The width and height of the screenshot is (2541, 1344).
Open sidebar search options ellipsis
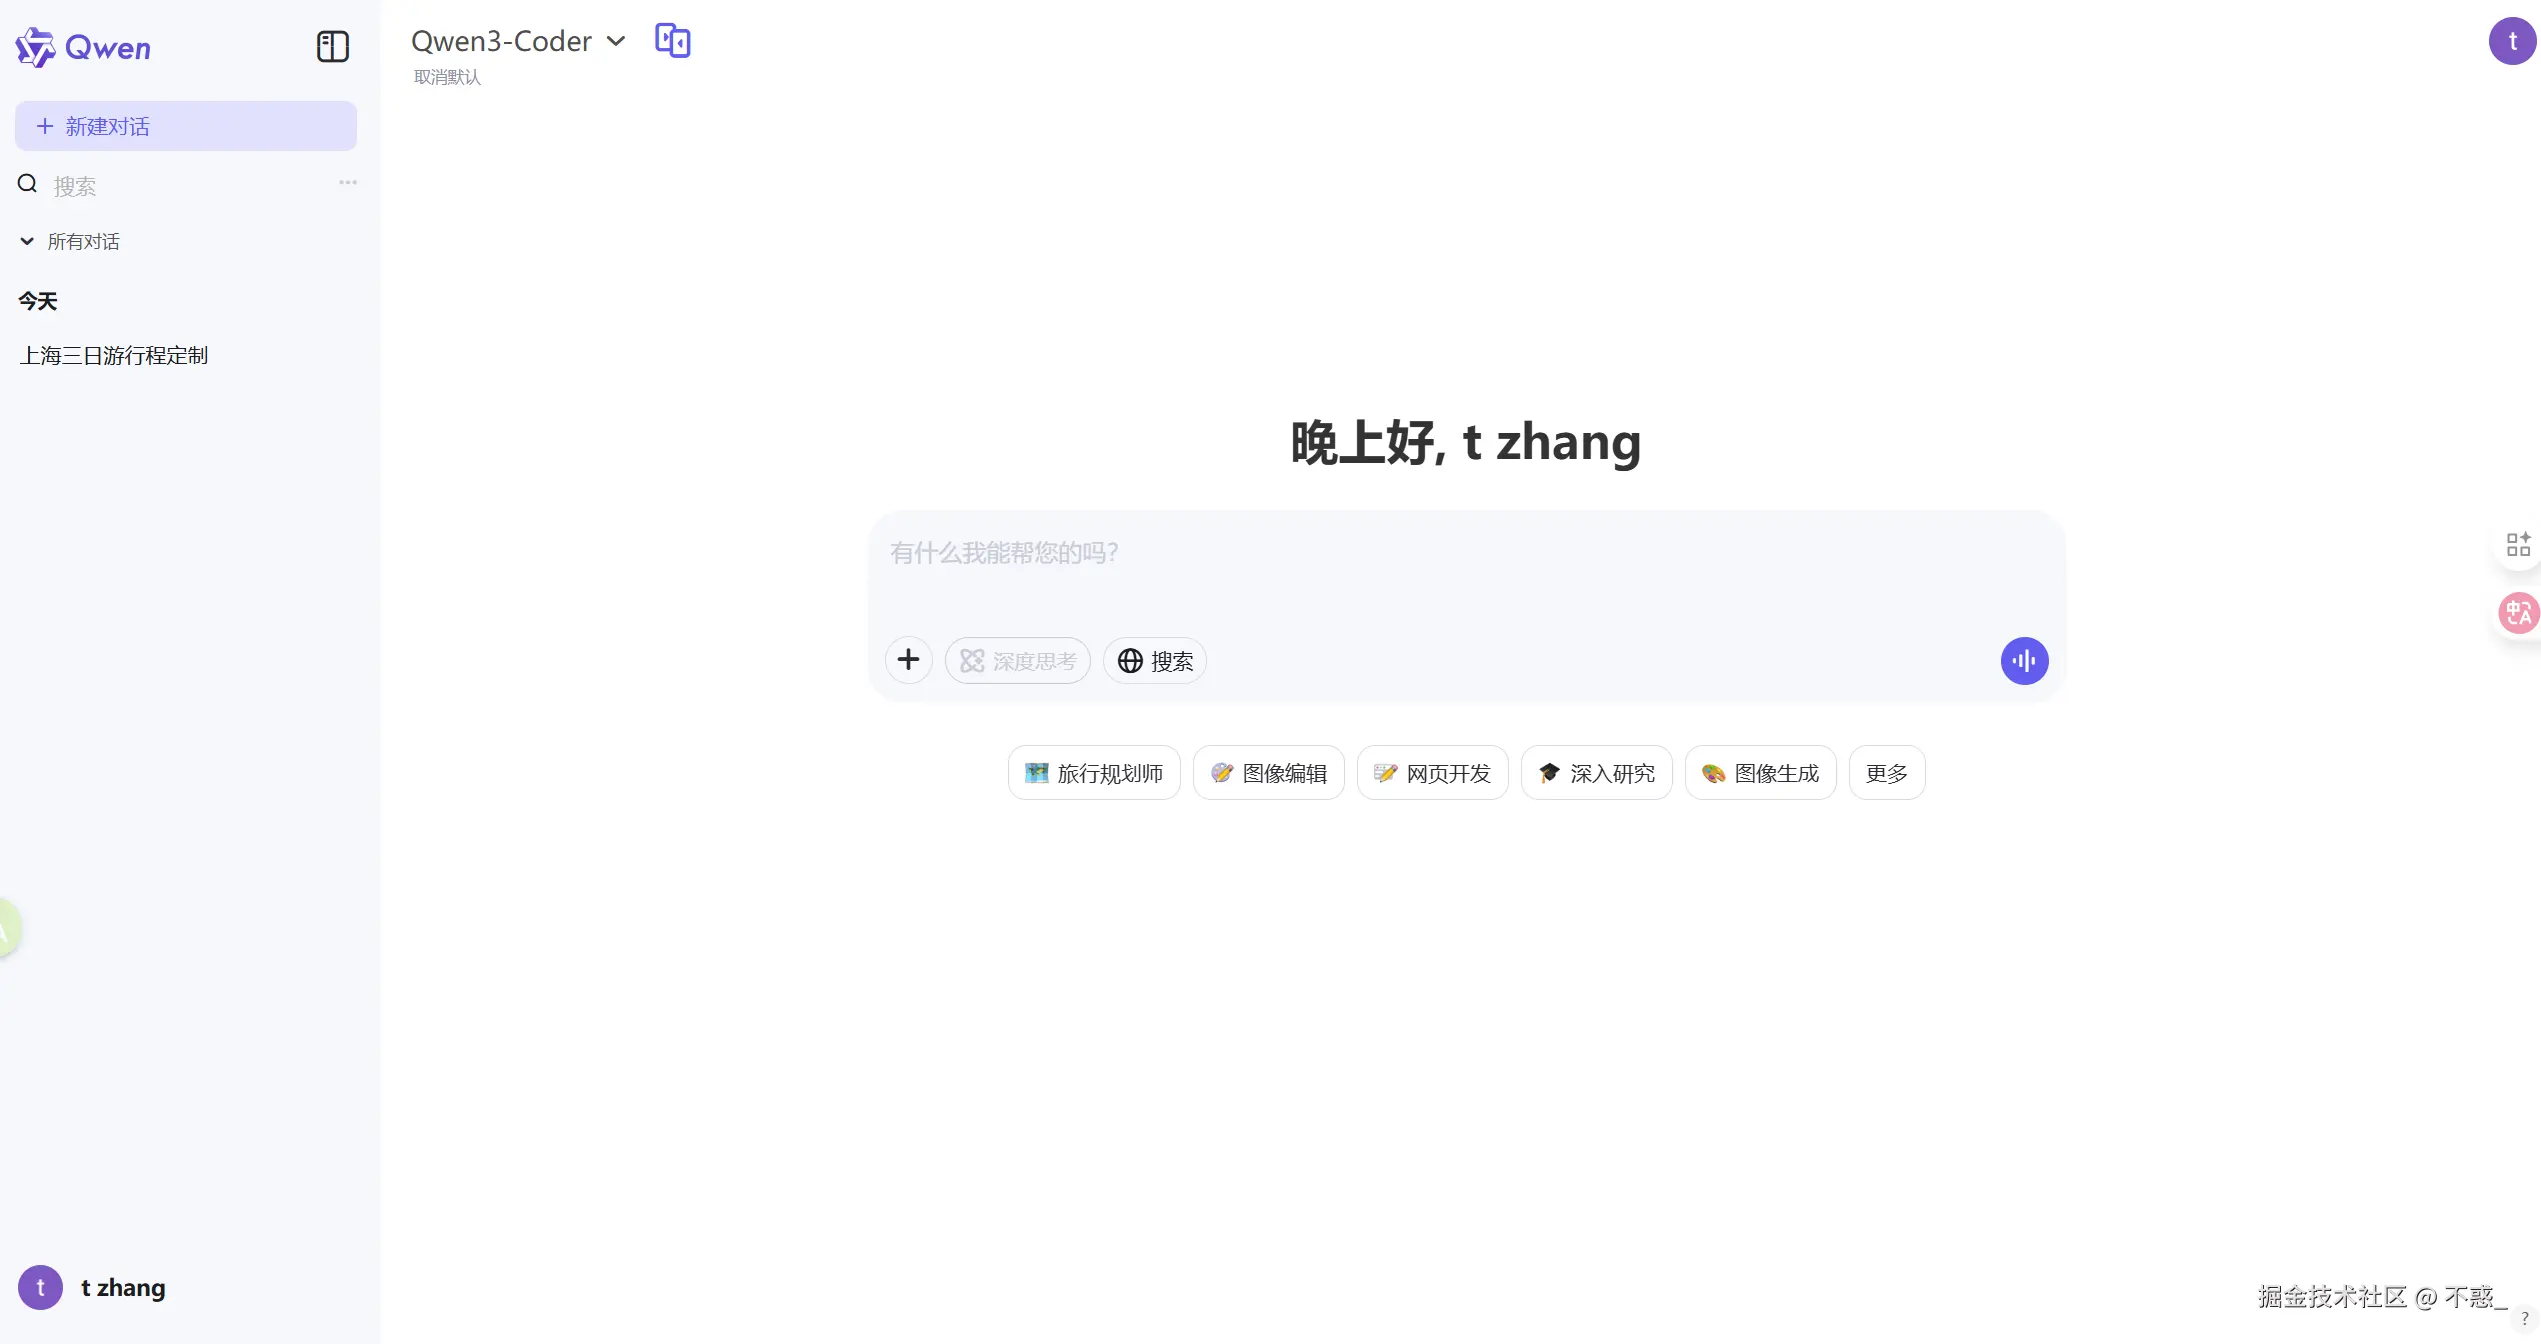[x=347, y=182]
